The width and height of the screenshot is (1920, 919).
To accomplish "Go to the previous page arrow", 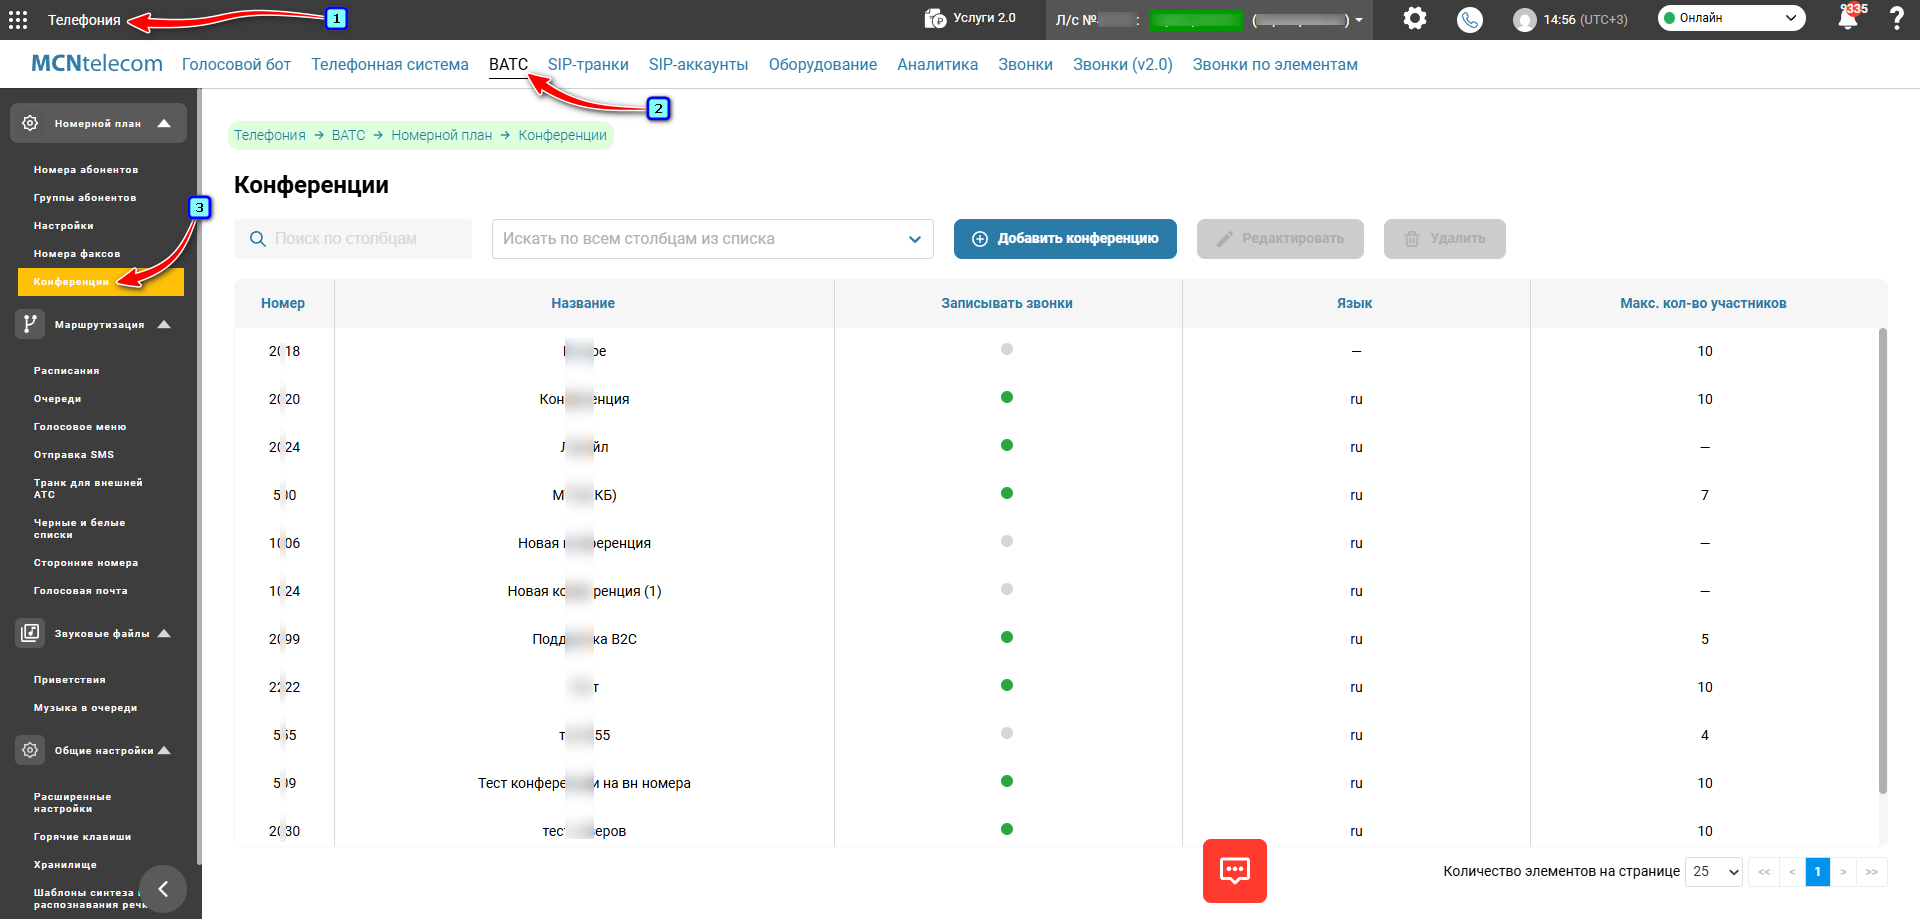I will click(1792, 872).
